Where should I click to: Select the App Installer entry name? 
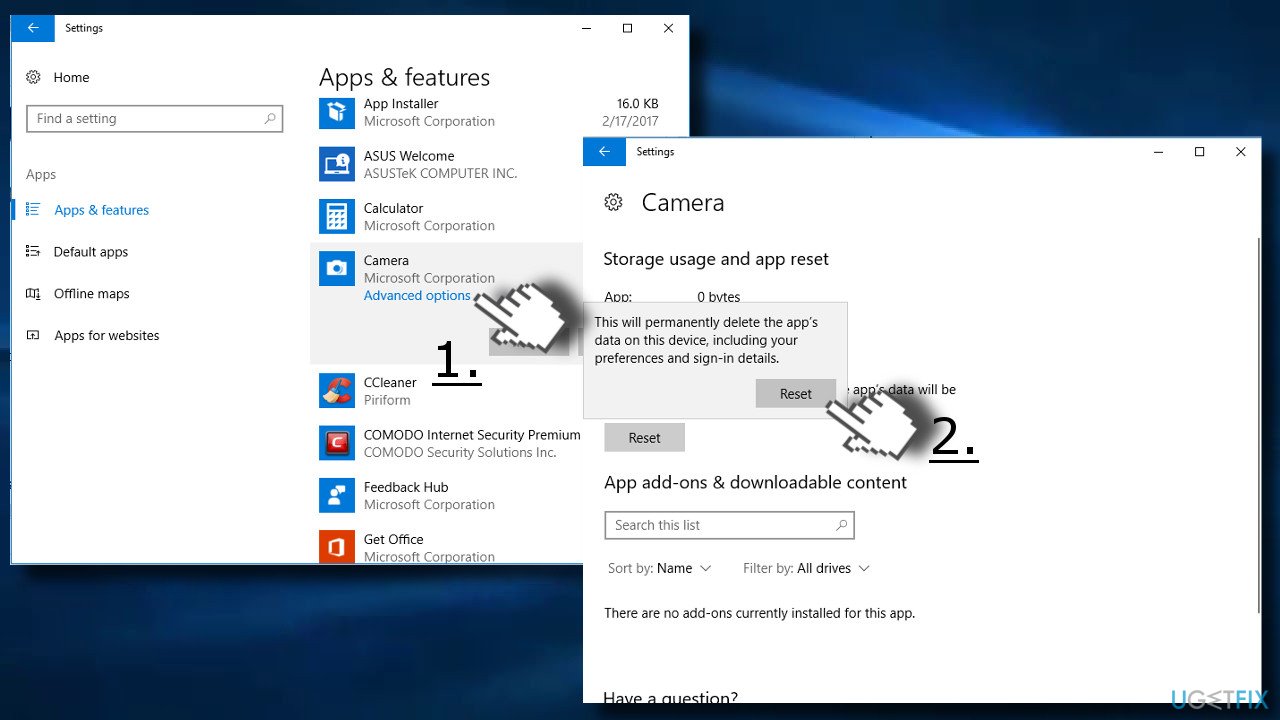pyautogui.click(x=401, y=104)
